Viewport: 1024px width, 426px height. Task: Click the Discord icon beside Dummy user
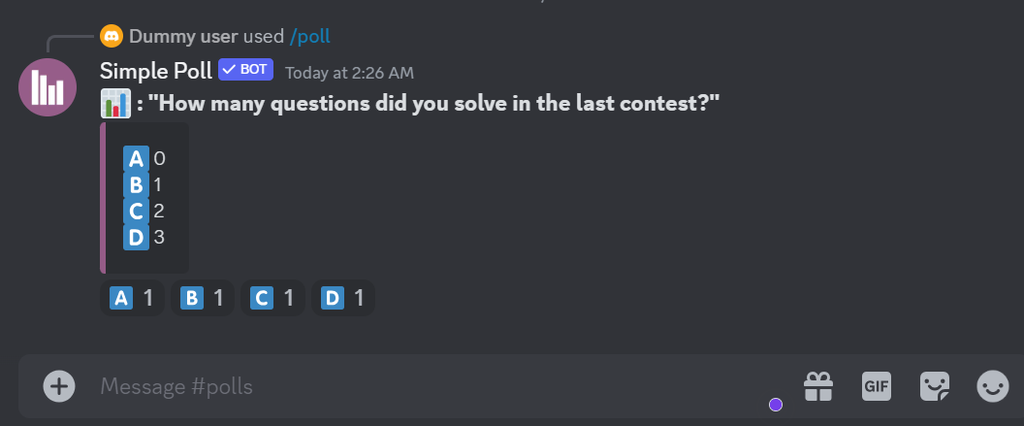[111, 37]
